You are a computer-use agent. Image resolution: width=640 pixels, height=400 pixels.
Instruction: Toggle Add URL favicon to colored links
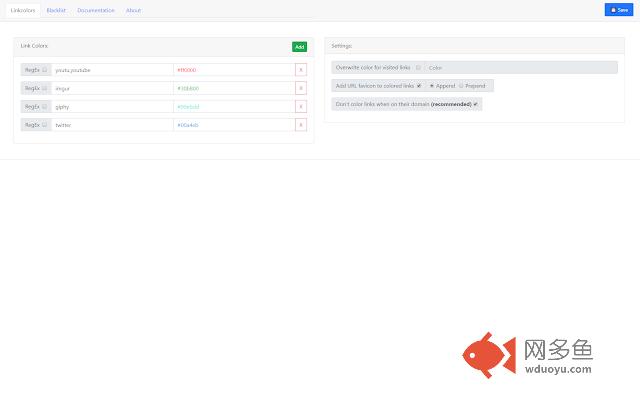419,86
